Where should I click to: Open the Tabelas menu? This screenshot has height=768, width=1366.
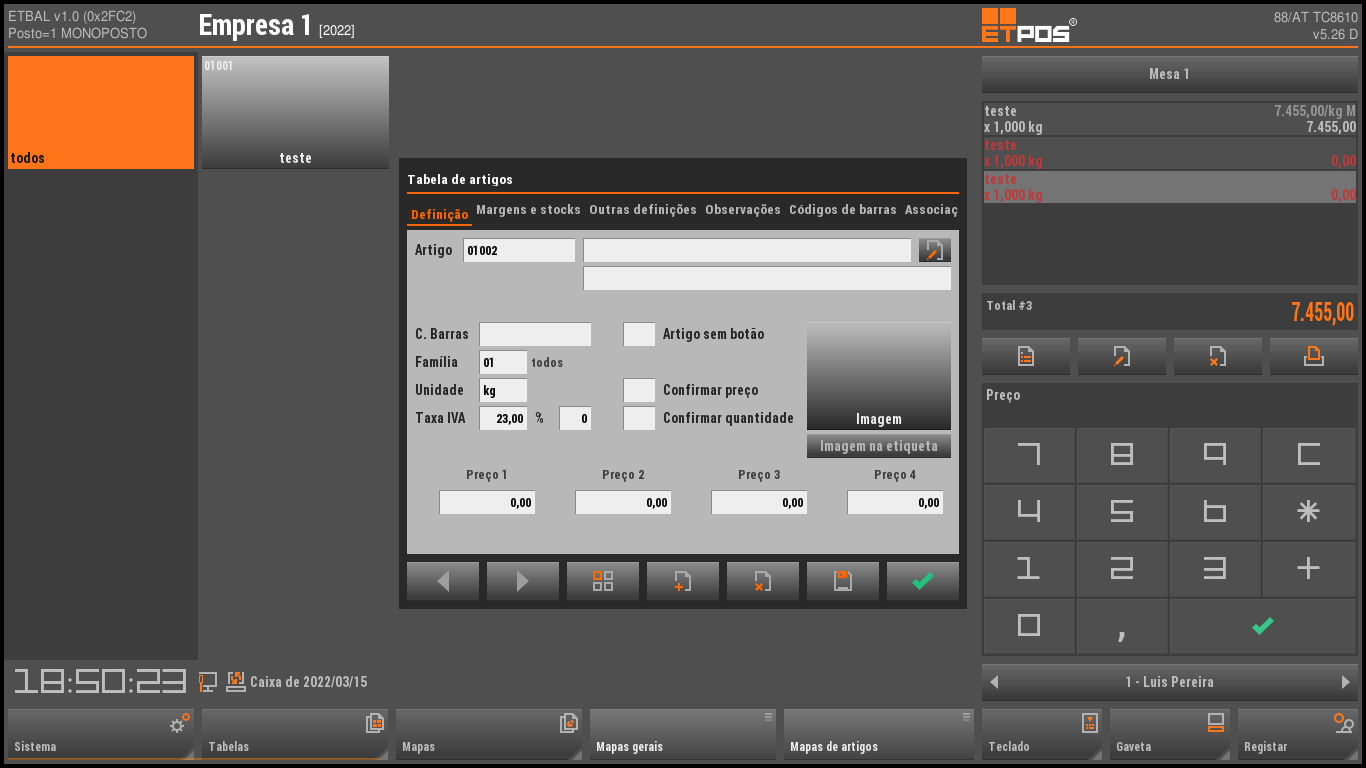click(294, 735)
